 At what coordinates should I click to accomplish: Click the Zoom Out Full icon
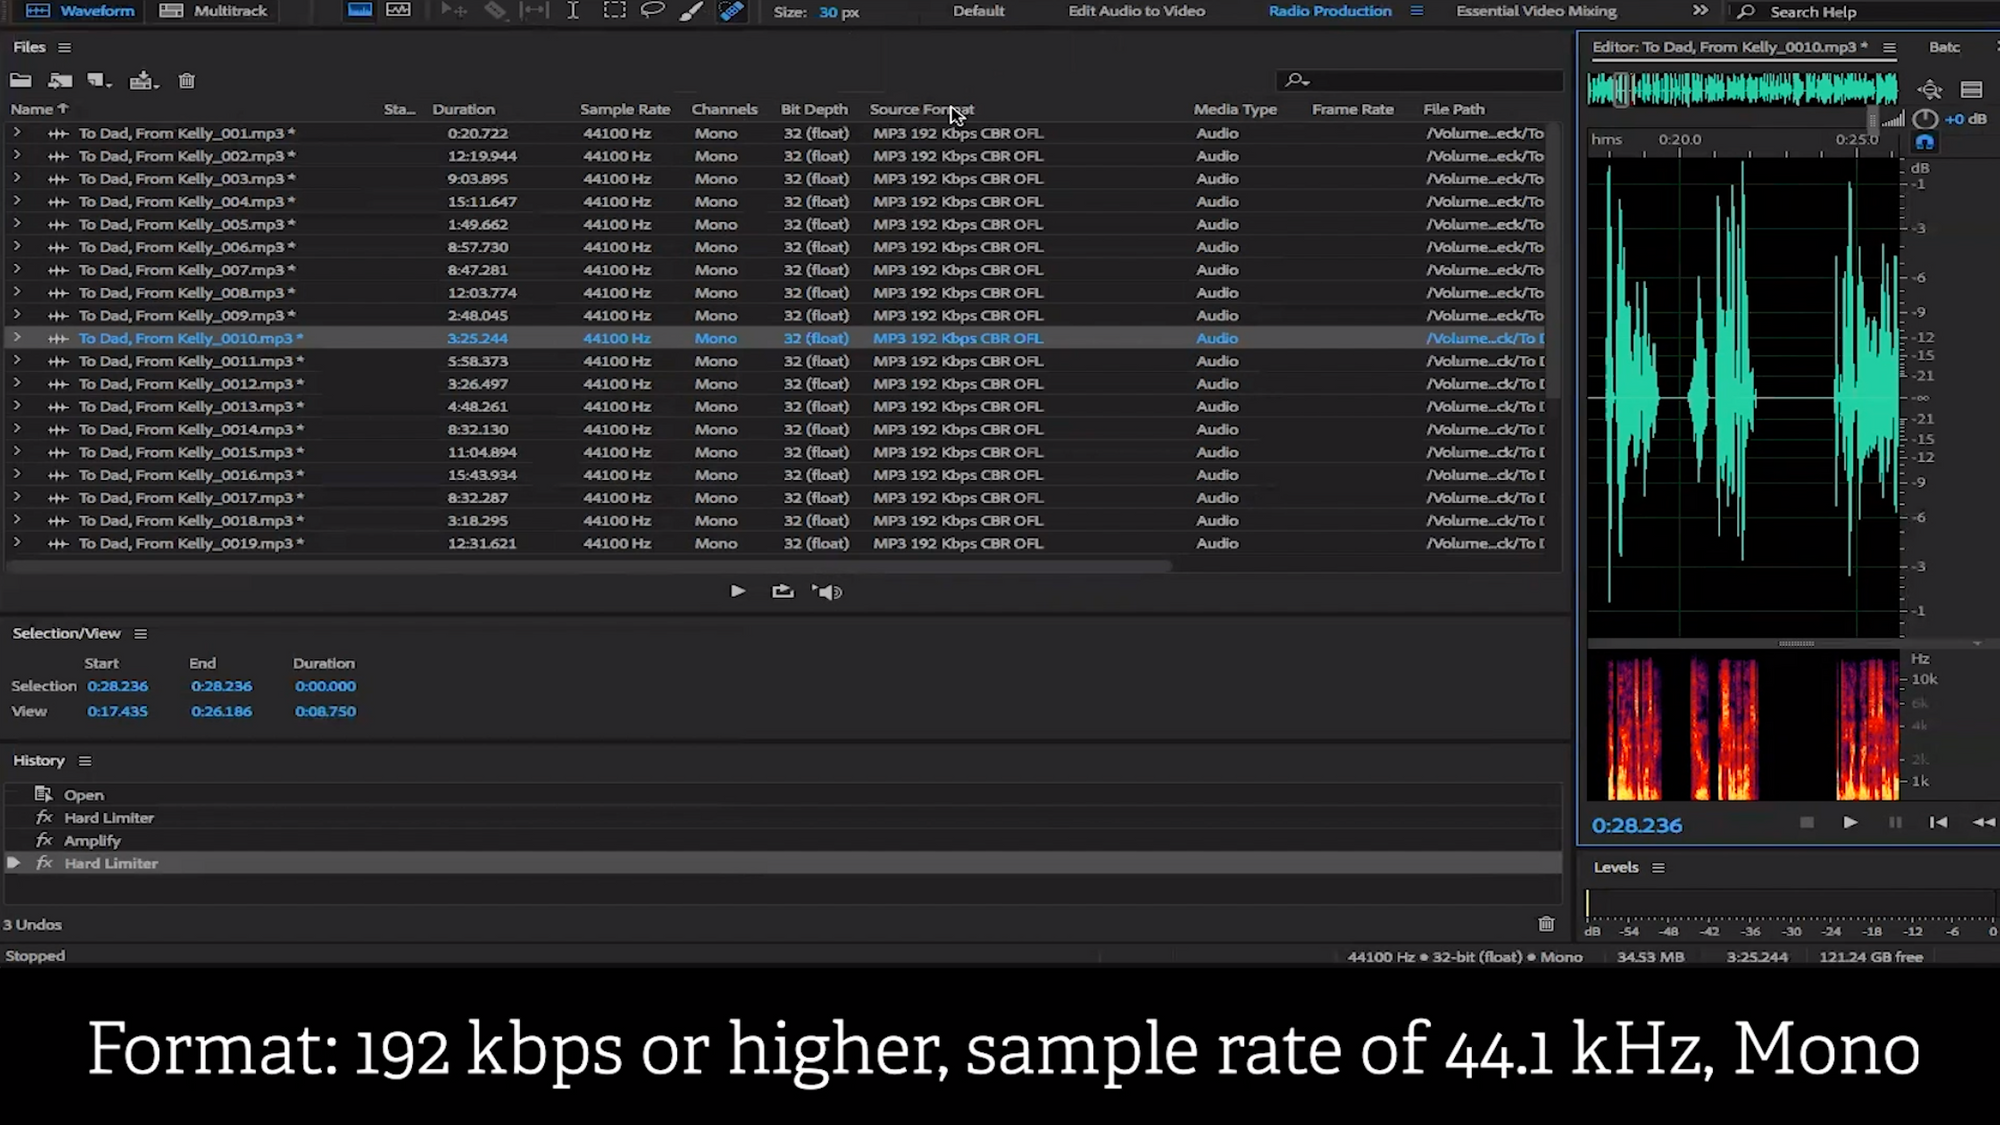(1930, 90)
